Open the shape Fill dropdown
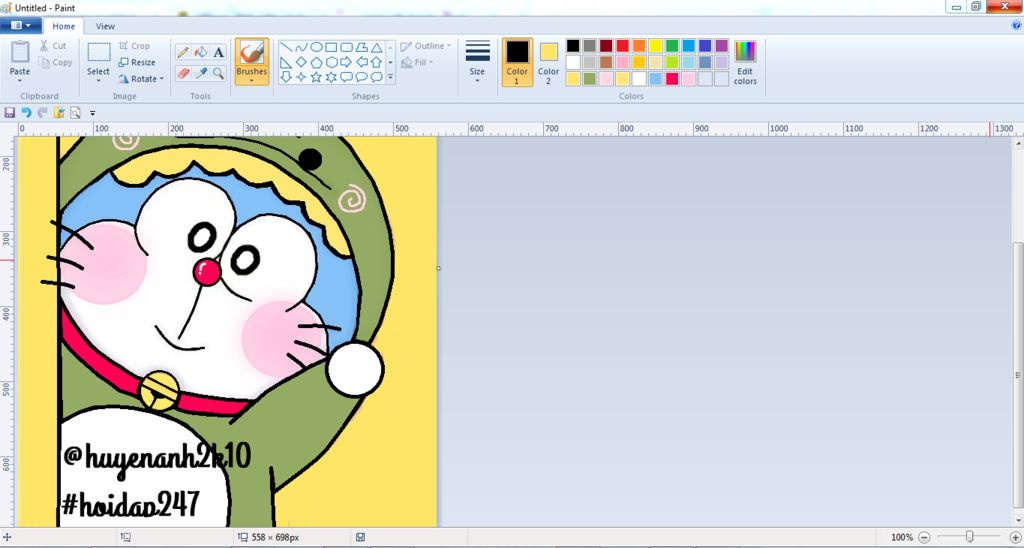The width and height of the screenshot is (1024, 548). [x=417, y=63]
